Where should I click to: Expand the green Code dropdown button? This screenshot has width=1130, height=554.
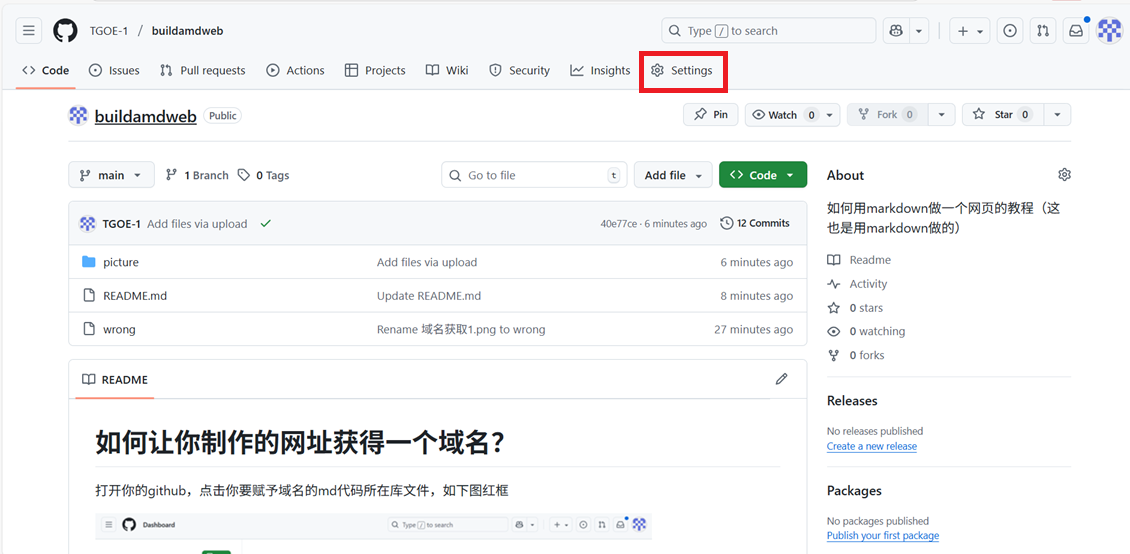(763, 175)
